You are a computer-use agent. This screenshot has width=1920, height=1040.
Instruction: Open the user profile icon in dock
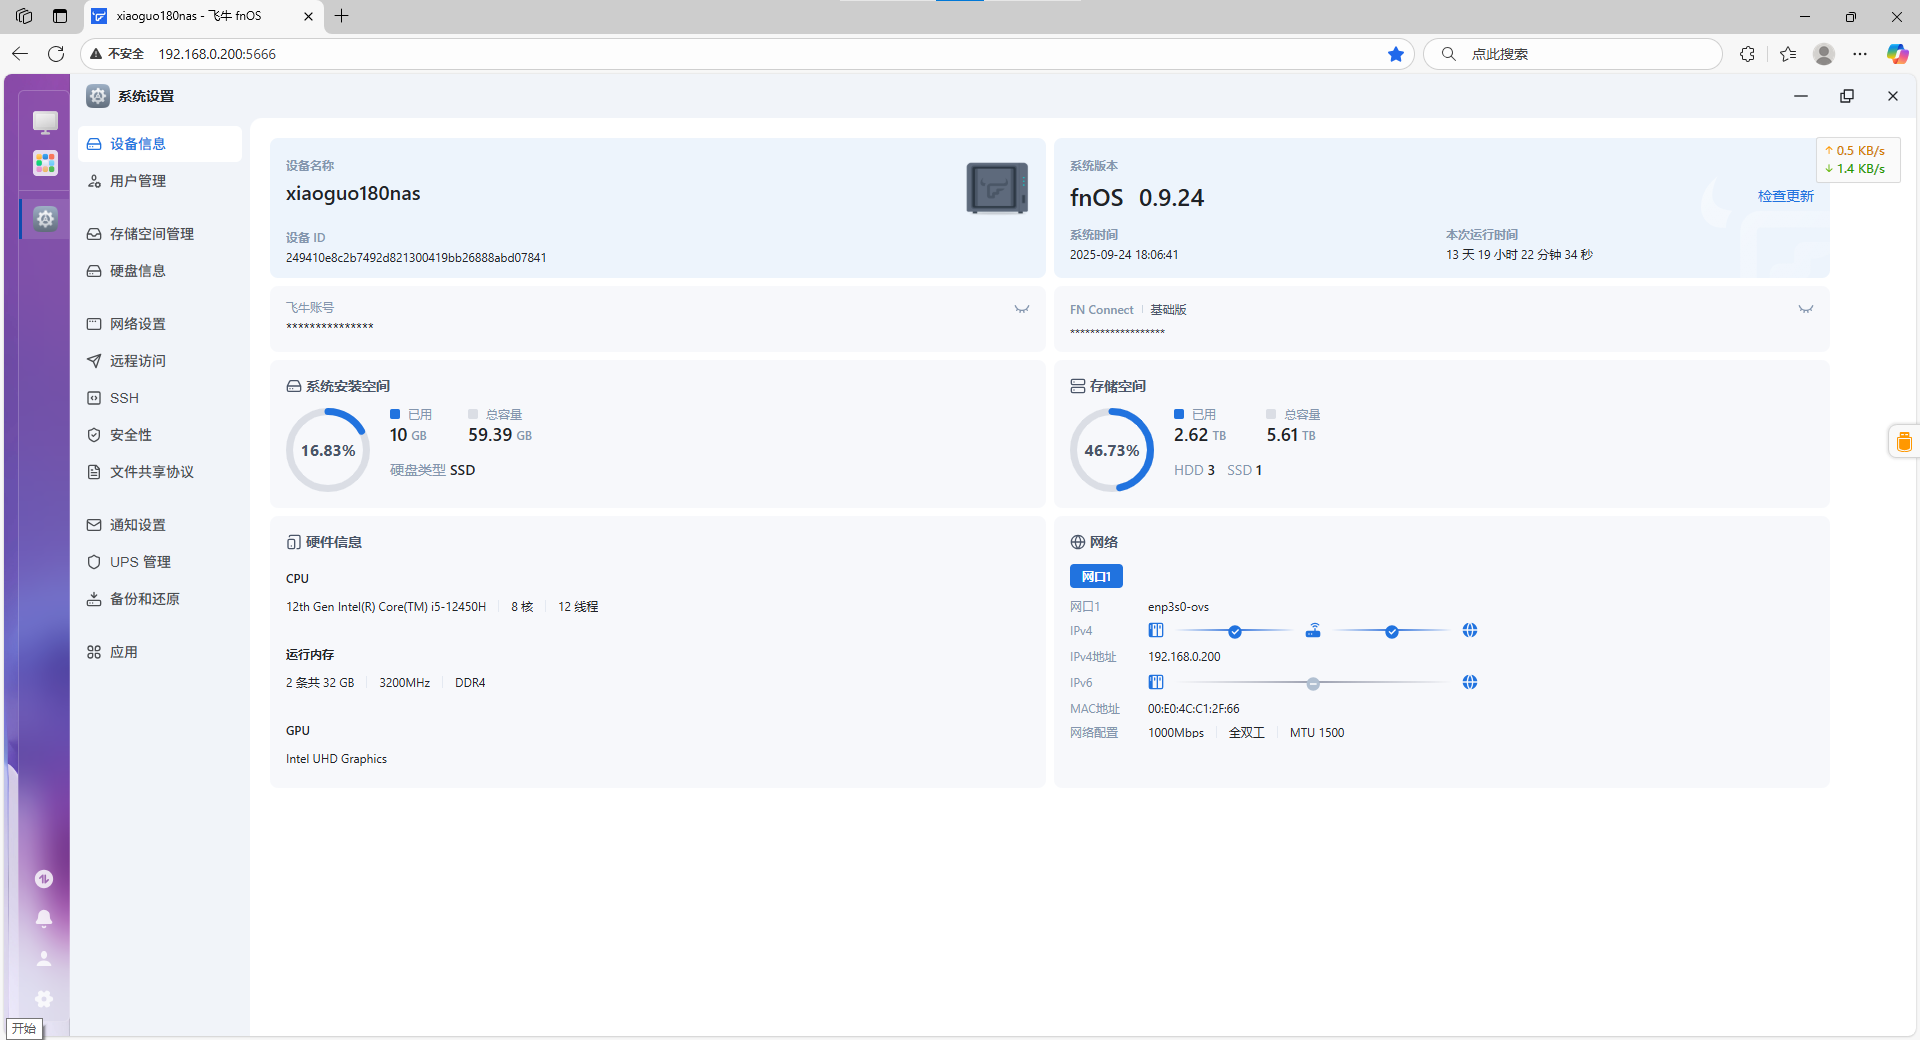pos(44,958)
